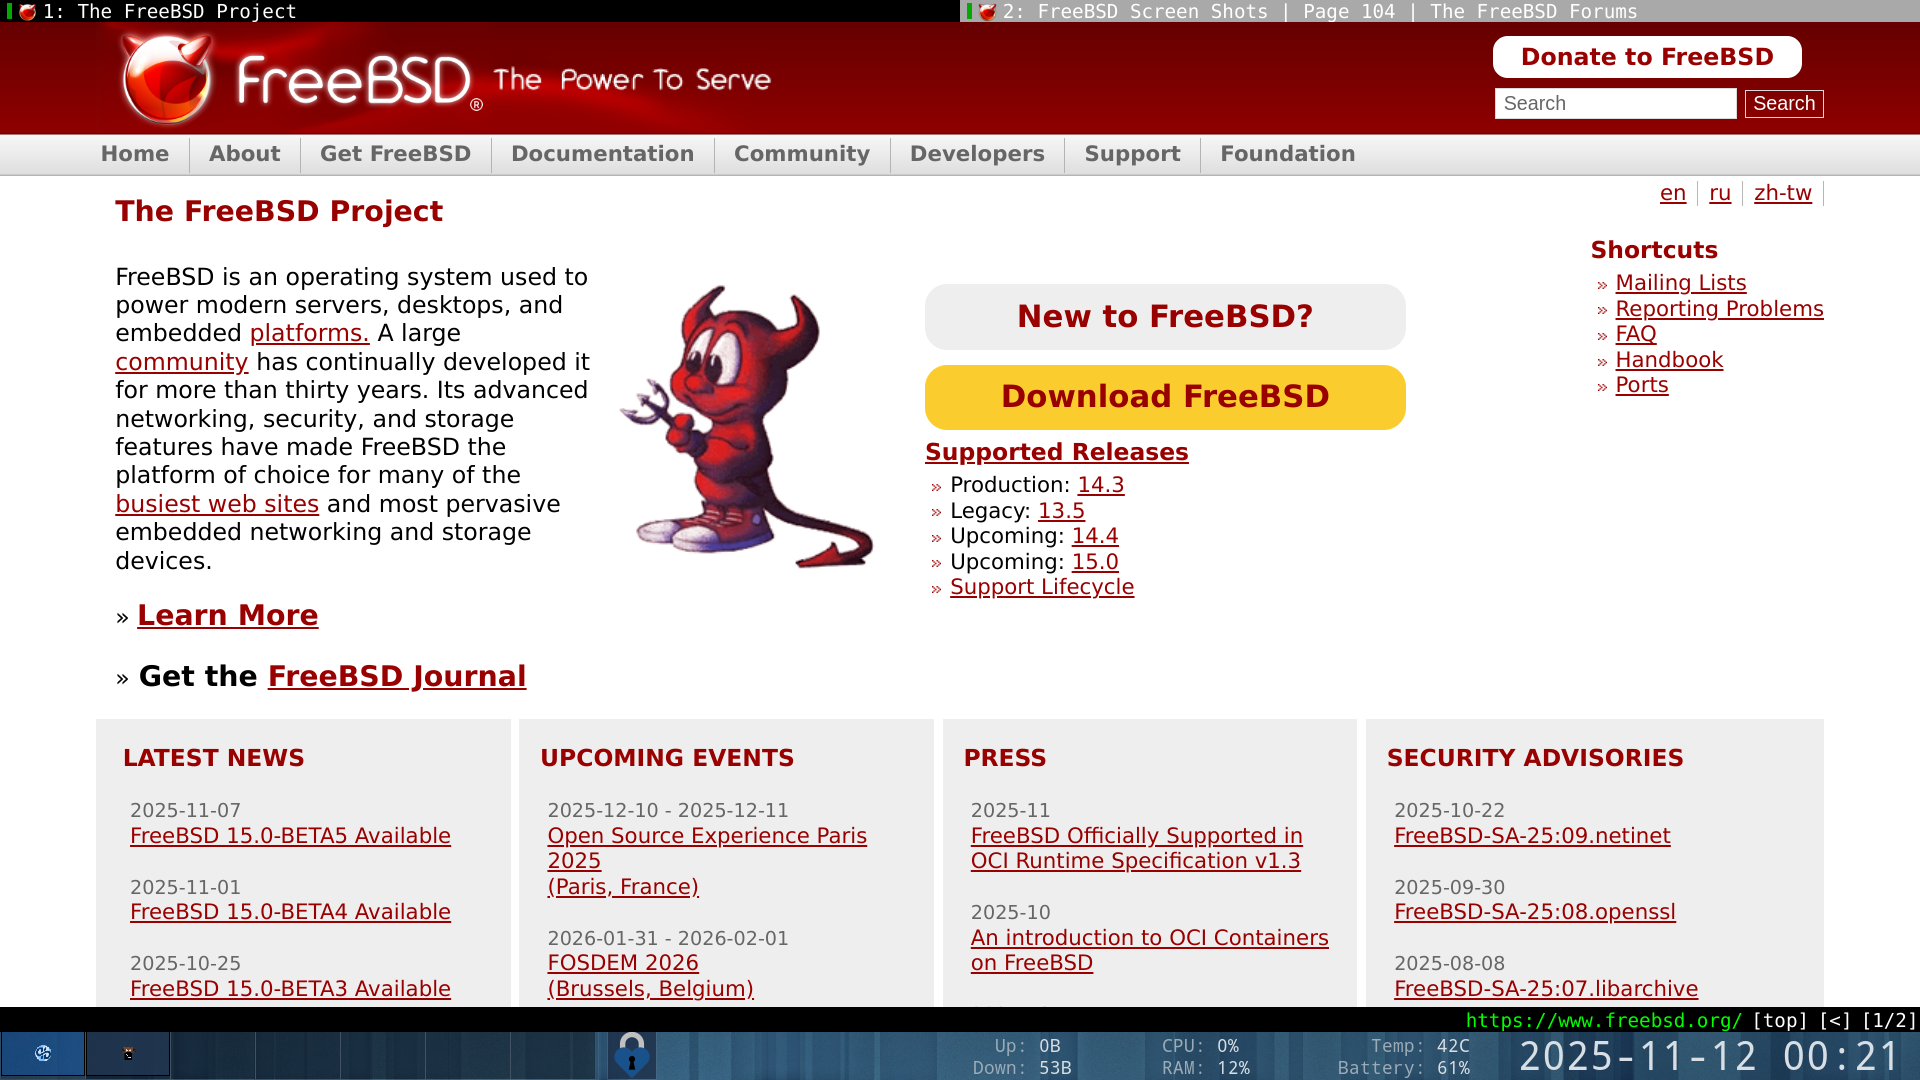Open the FreeBSD-SA-25:08.openssl advisory
1920x1080 pixels.
1534,912
